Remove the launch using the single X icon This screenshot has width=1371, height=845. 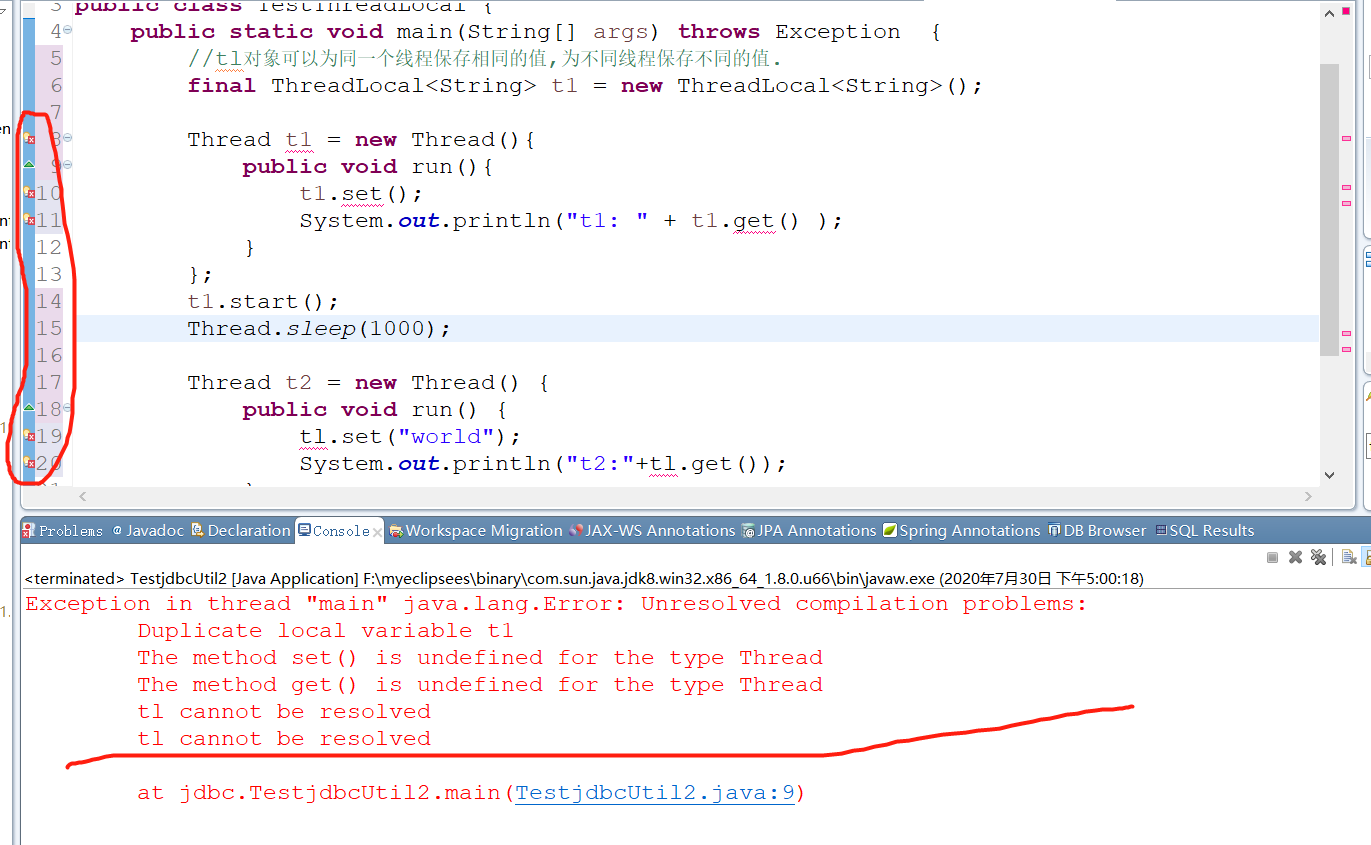[x=1295, y=557]
